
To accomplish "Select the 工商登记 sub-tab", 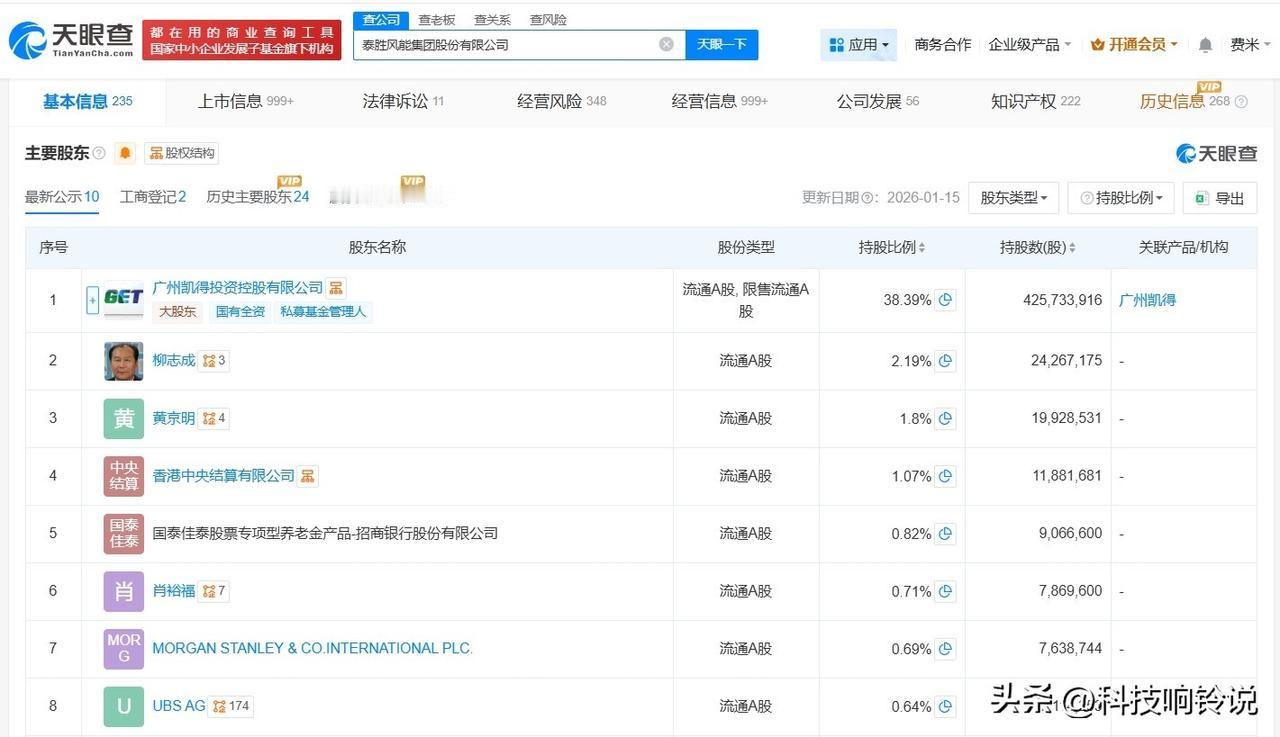I will (x=153, y=197).
